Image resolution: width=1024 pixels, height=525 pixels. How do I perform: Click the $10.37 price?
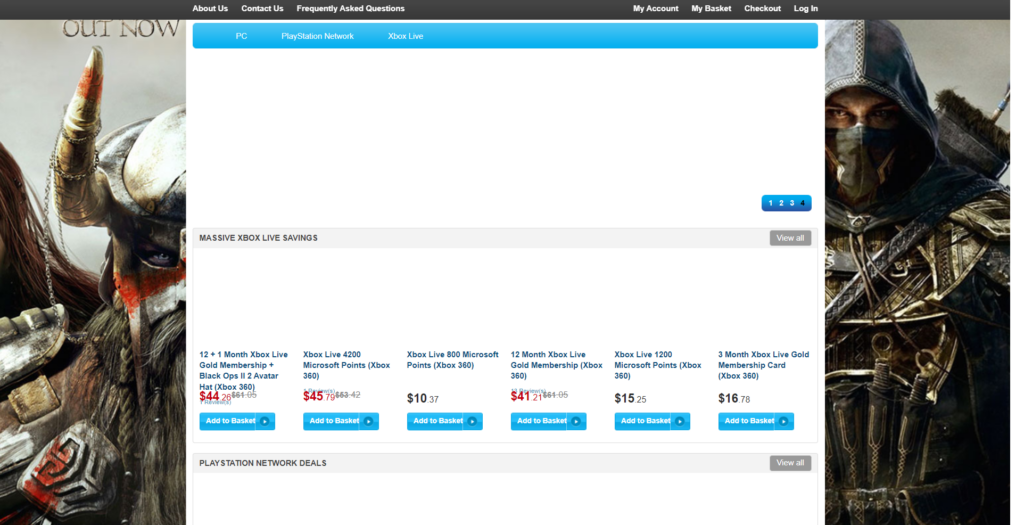(423, 398)
